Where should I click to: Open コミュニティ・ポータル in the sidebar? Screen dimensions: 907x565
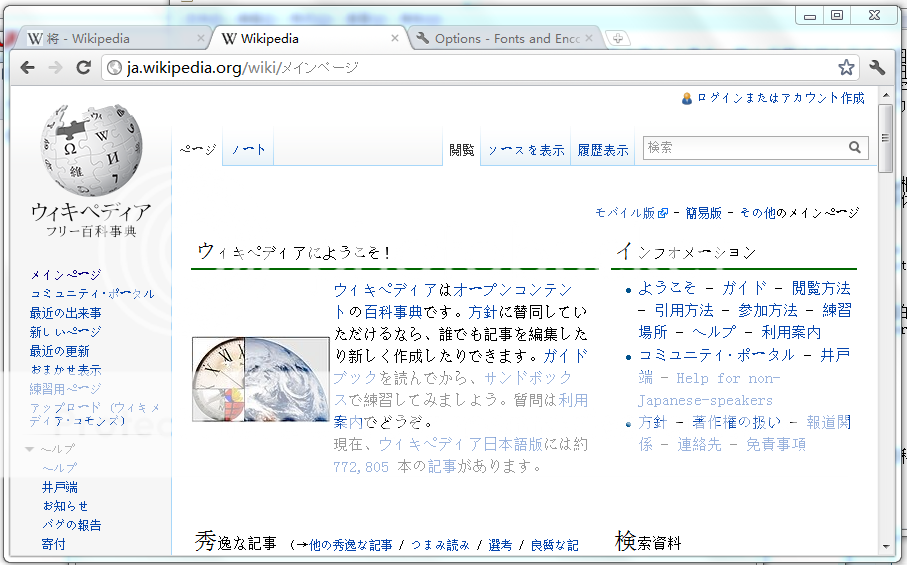[92, 294]
